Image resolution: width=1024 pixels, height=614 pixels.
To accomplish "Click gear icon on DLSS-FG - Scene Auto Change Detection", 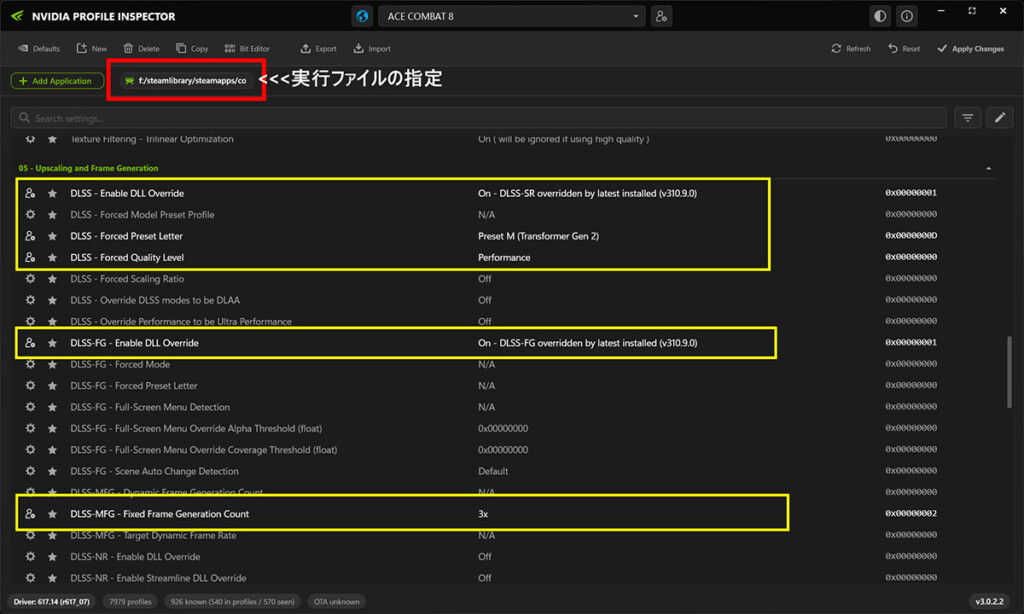I will [30, 471].
